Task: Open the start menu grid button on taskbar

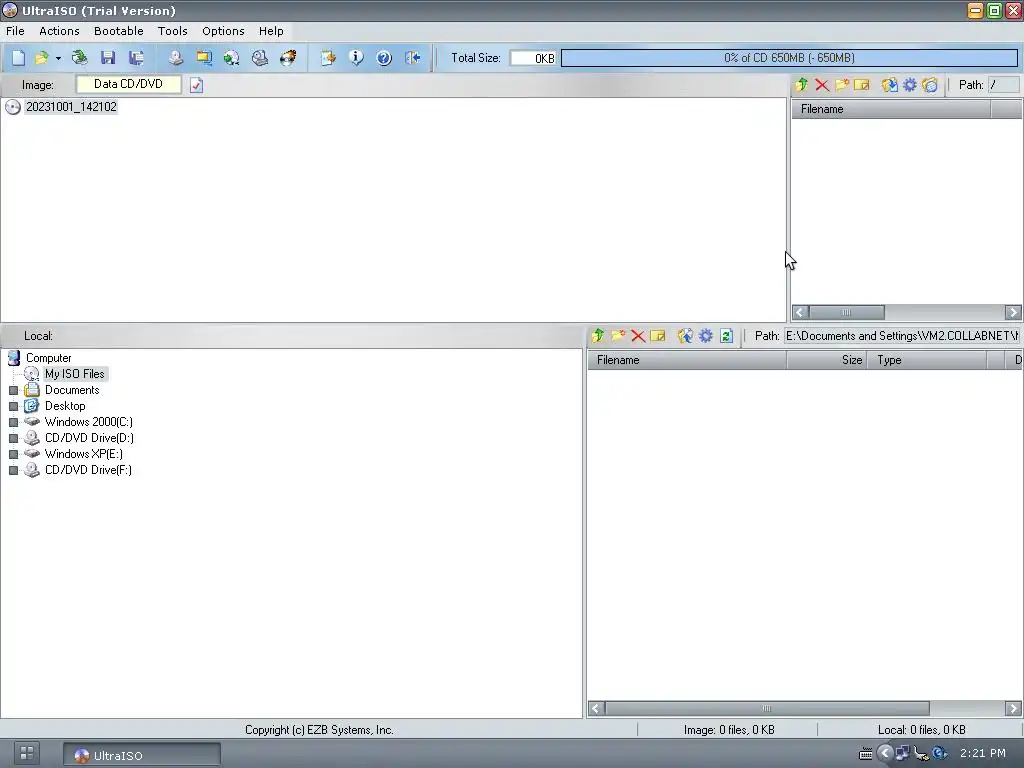Action: pos(27,753)
